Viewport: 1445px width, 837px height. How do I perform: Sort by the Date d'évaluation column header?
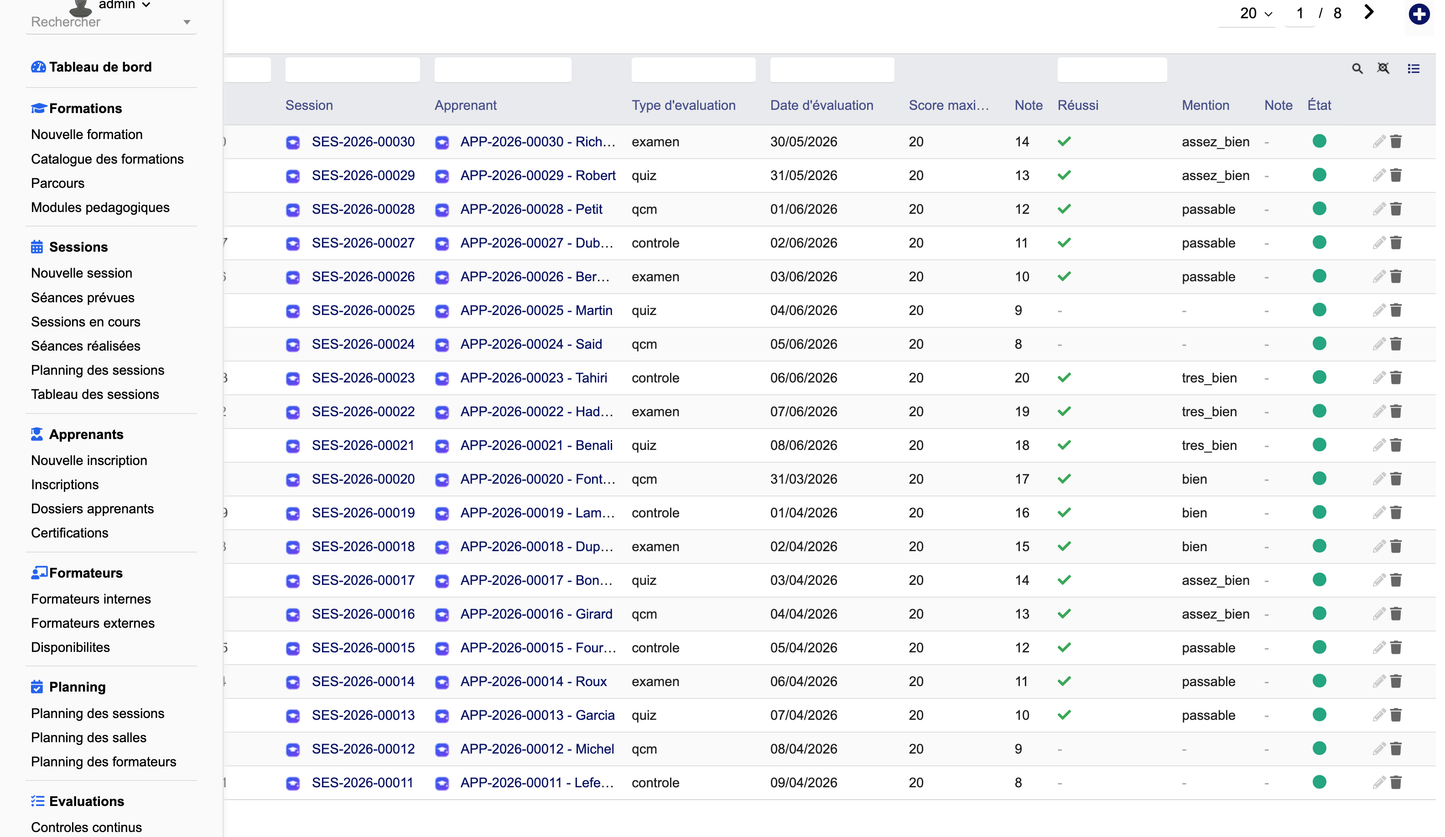pos(822,105)
